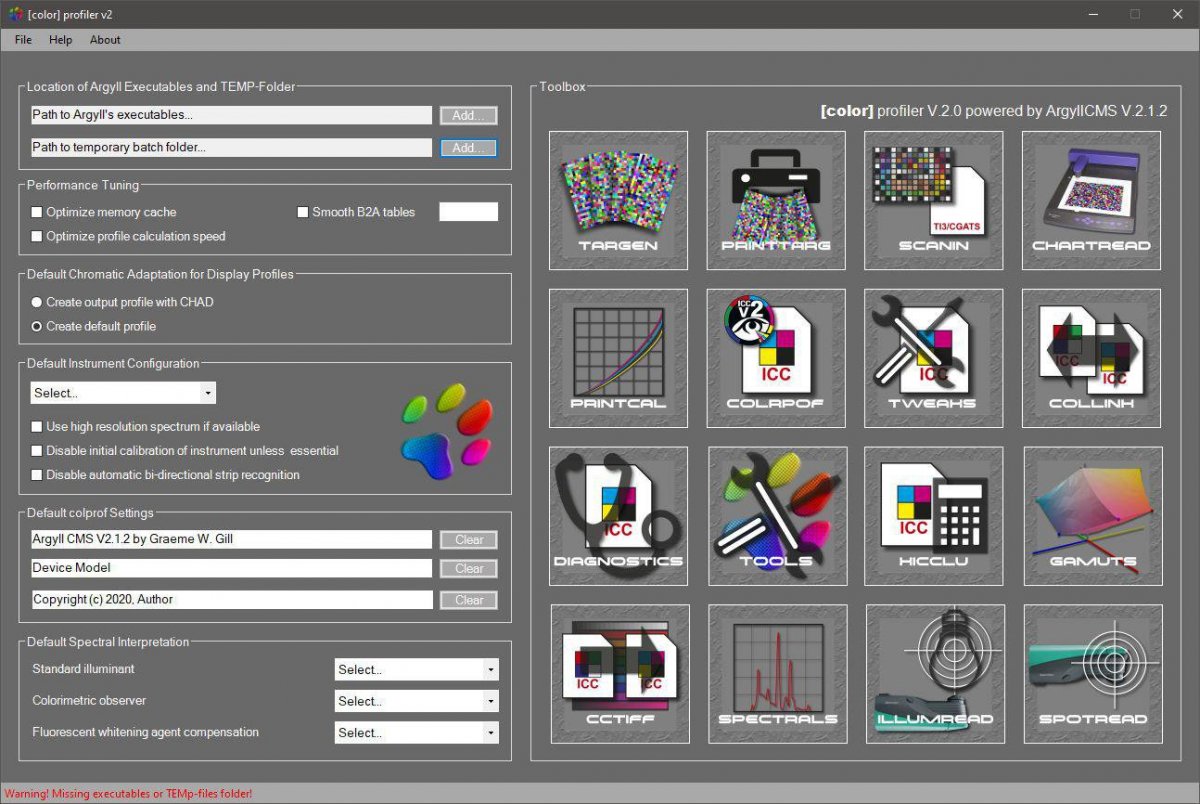Expand the Default Instrument Configuration dropdown
The height and width of the screenshot is (804, 1200).
point(123,393)
